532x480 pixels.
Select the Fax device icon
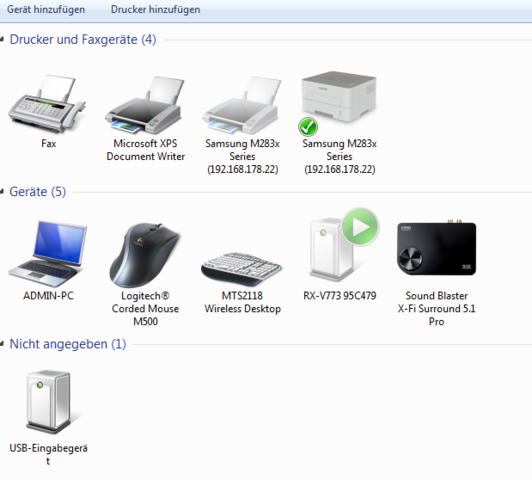(x=47, y=104)
